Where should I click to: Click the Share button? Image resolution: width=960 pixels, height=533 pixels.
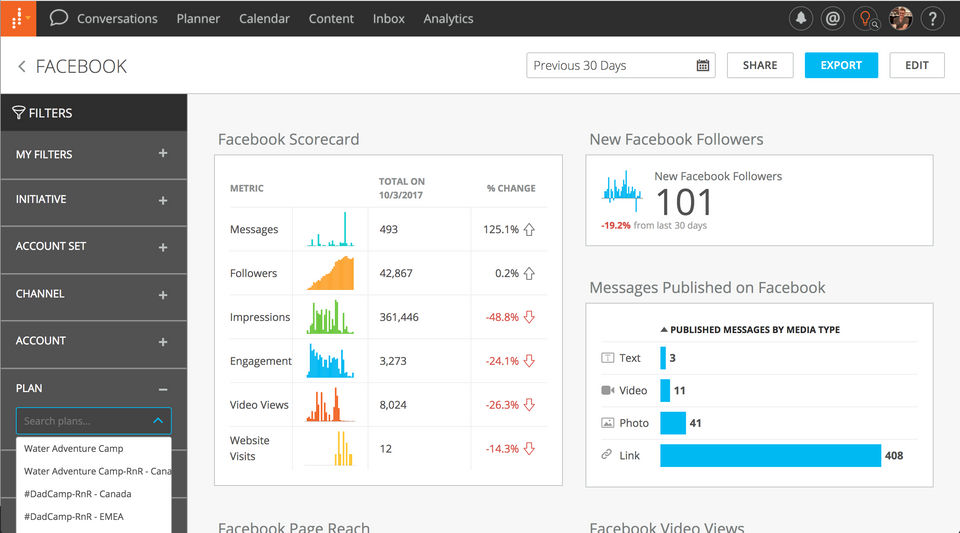coord(760,65)
